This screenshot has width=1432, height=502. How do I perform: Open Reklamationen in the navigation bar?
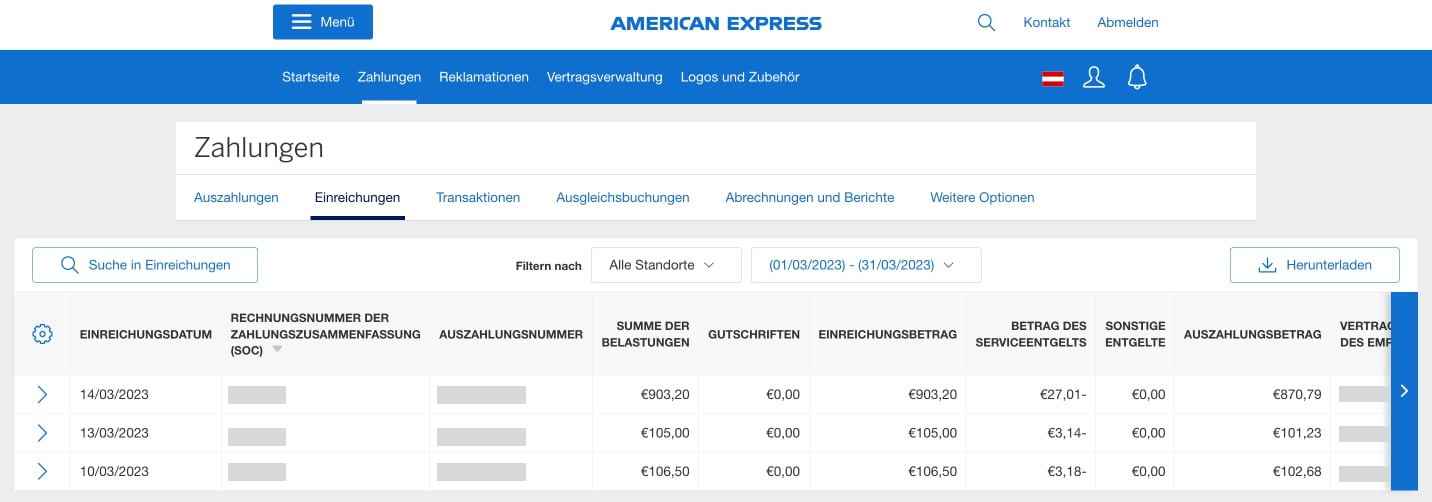(x=484, y=77)
